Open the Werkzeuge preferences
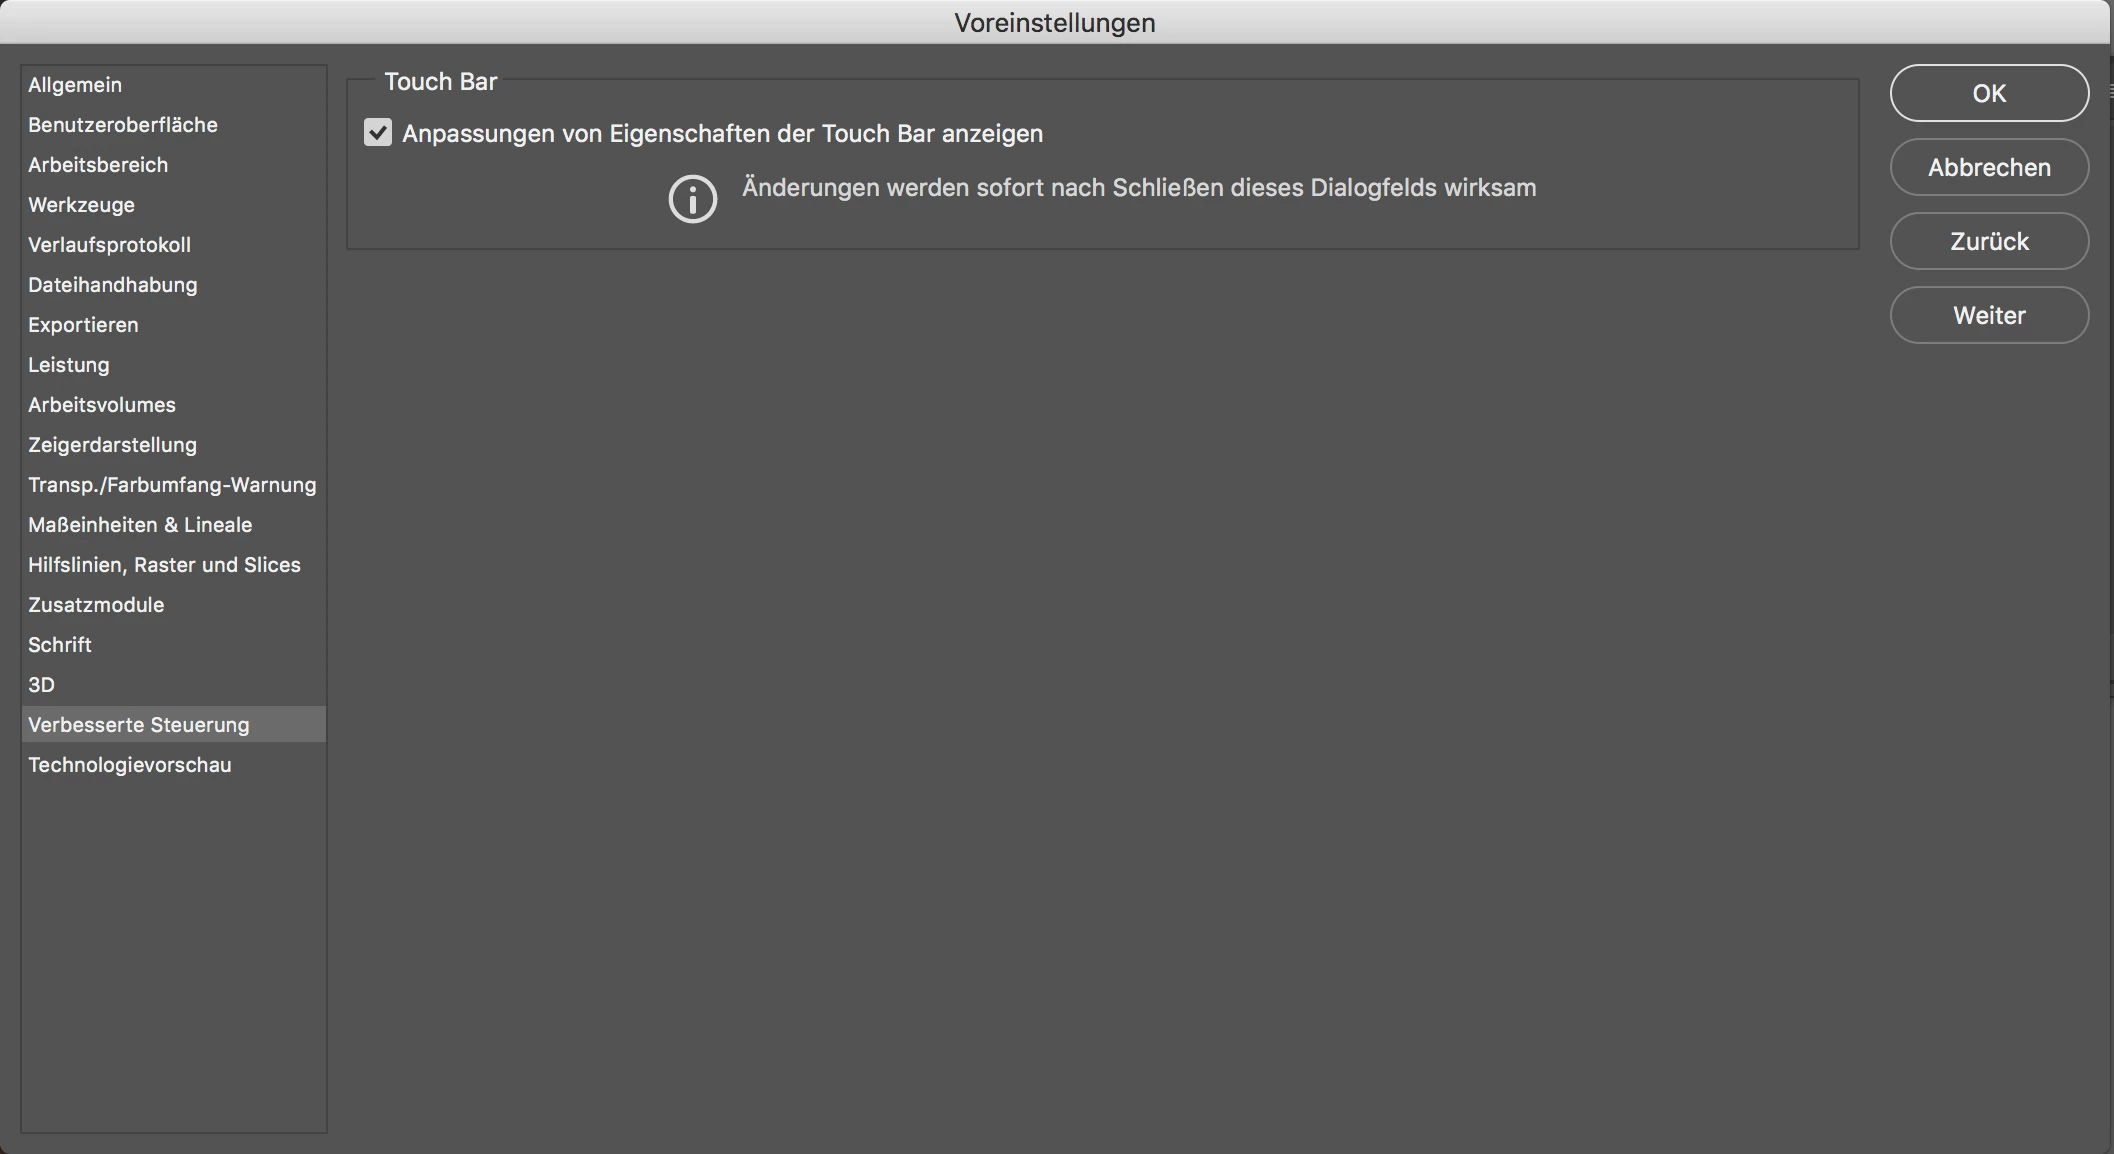The height and width of the screenshot is (1154, 2114). 81,205
